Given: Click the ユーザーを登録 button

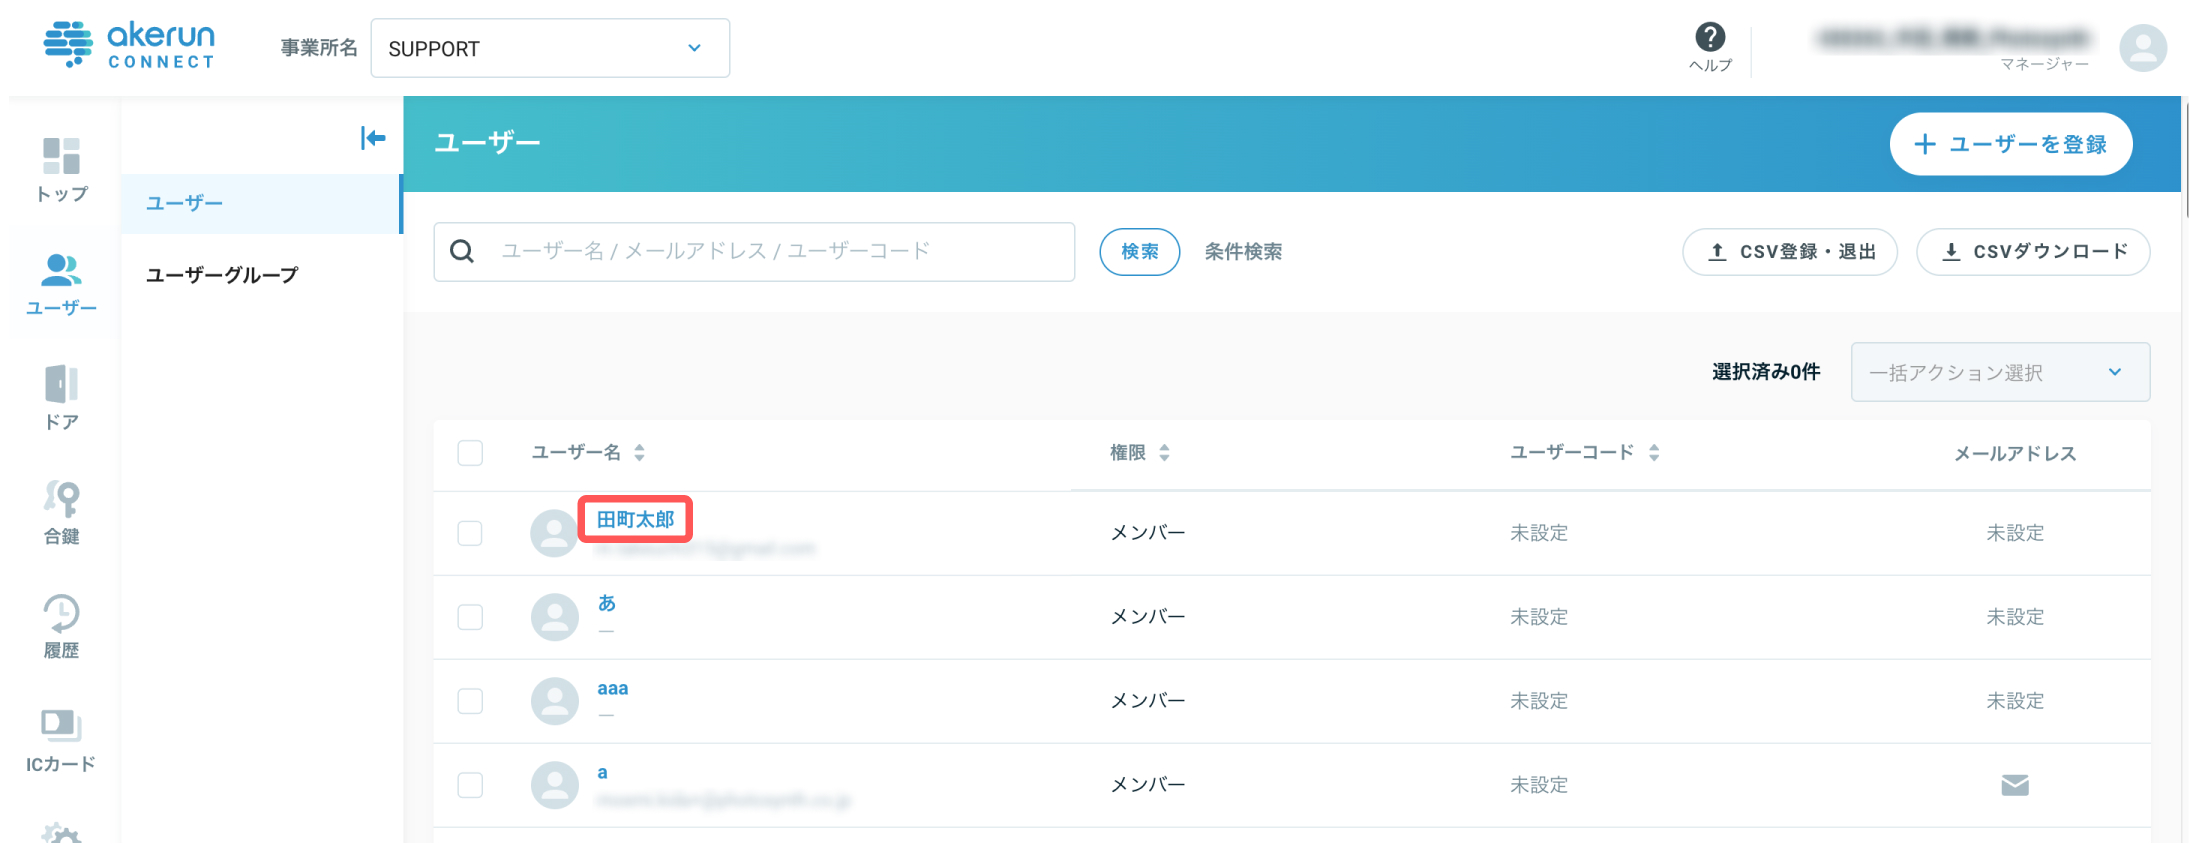Looking at the screenshot, I should (x=2010, y=144).
